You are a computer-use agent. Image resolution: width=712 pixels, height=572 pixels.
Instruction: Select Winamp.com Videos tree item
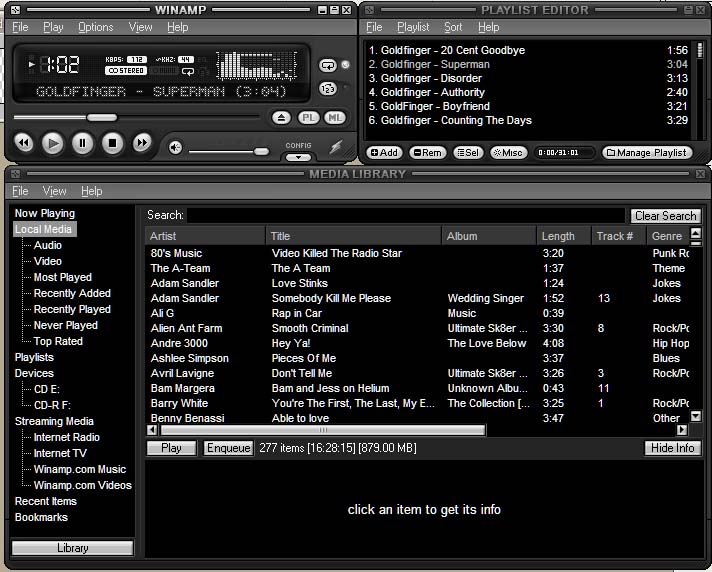(x=83, y=485)
